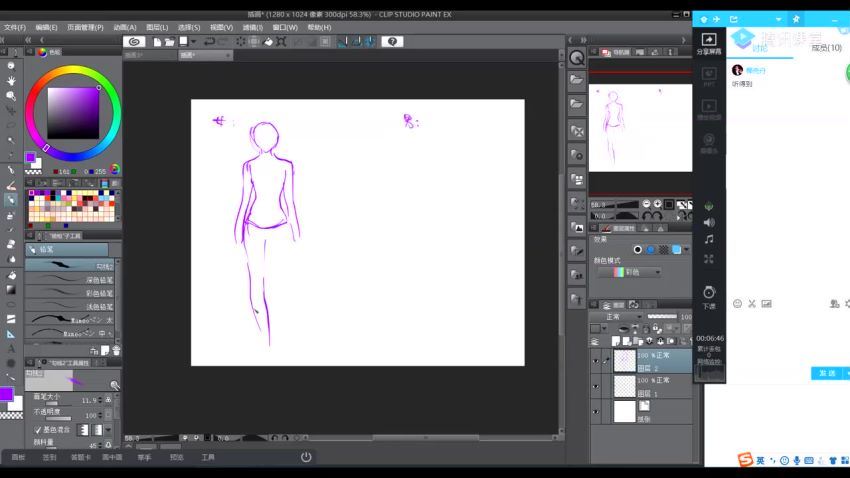Click the 发送 send button
The height and width of the screenshot is (478, 850).
pyautogui.click(x=827, y=373)
